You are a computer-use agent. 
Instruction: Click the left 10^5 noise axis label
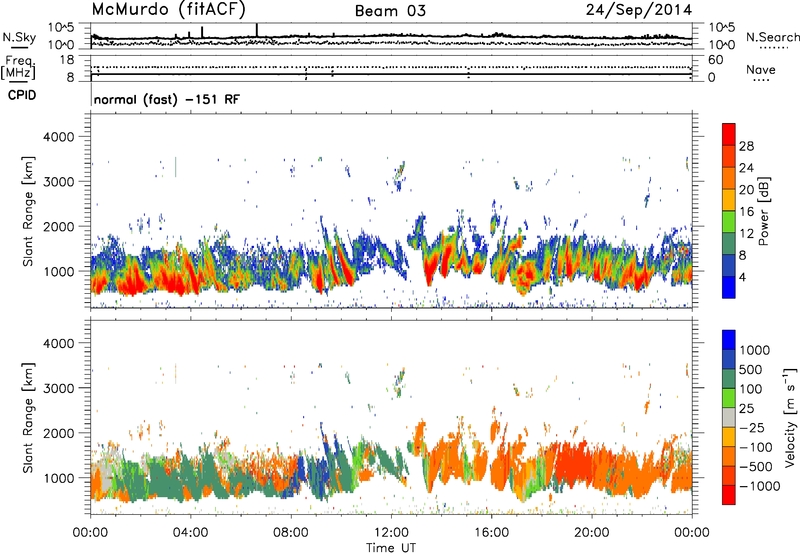coord(61,27)
